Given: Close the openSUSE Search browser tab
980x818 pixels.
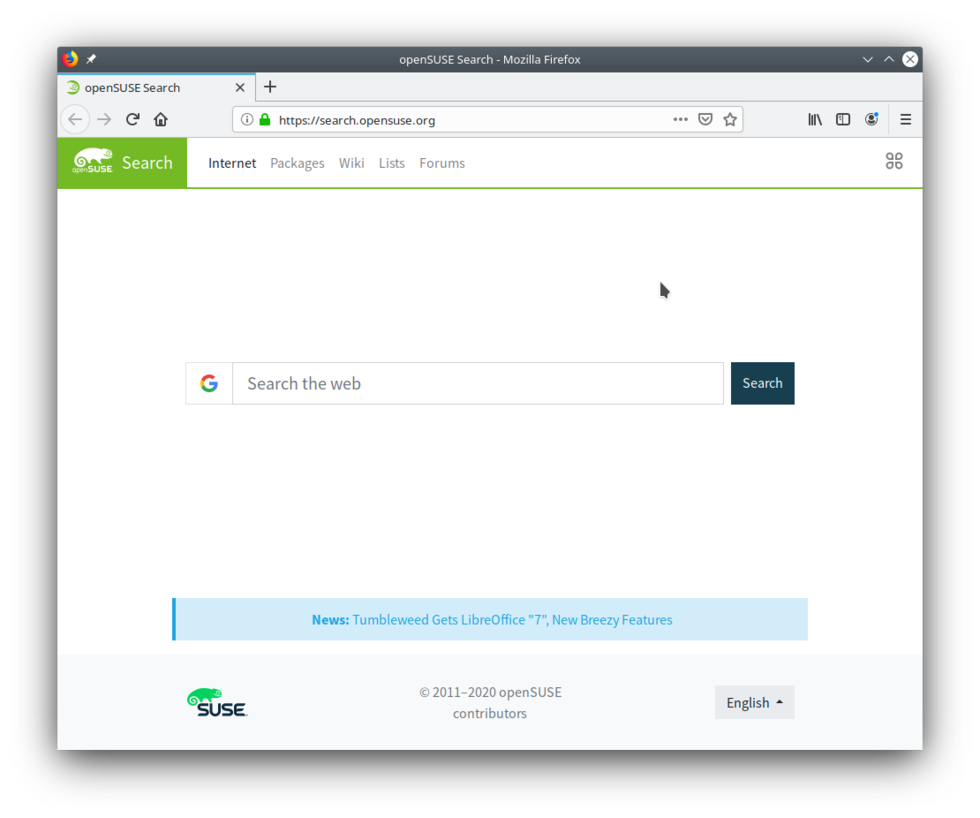Looking at the screenshot, I should [240, 87].
